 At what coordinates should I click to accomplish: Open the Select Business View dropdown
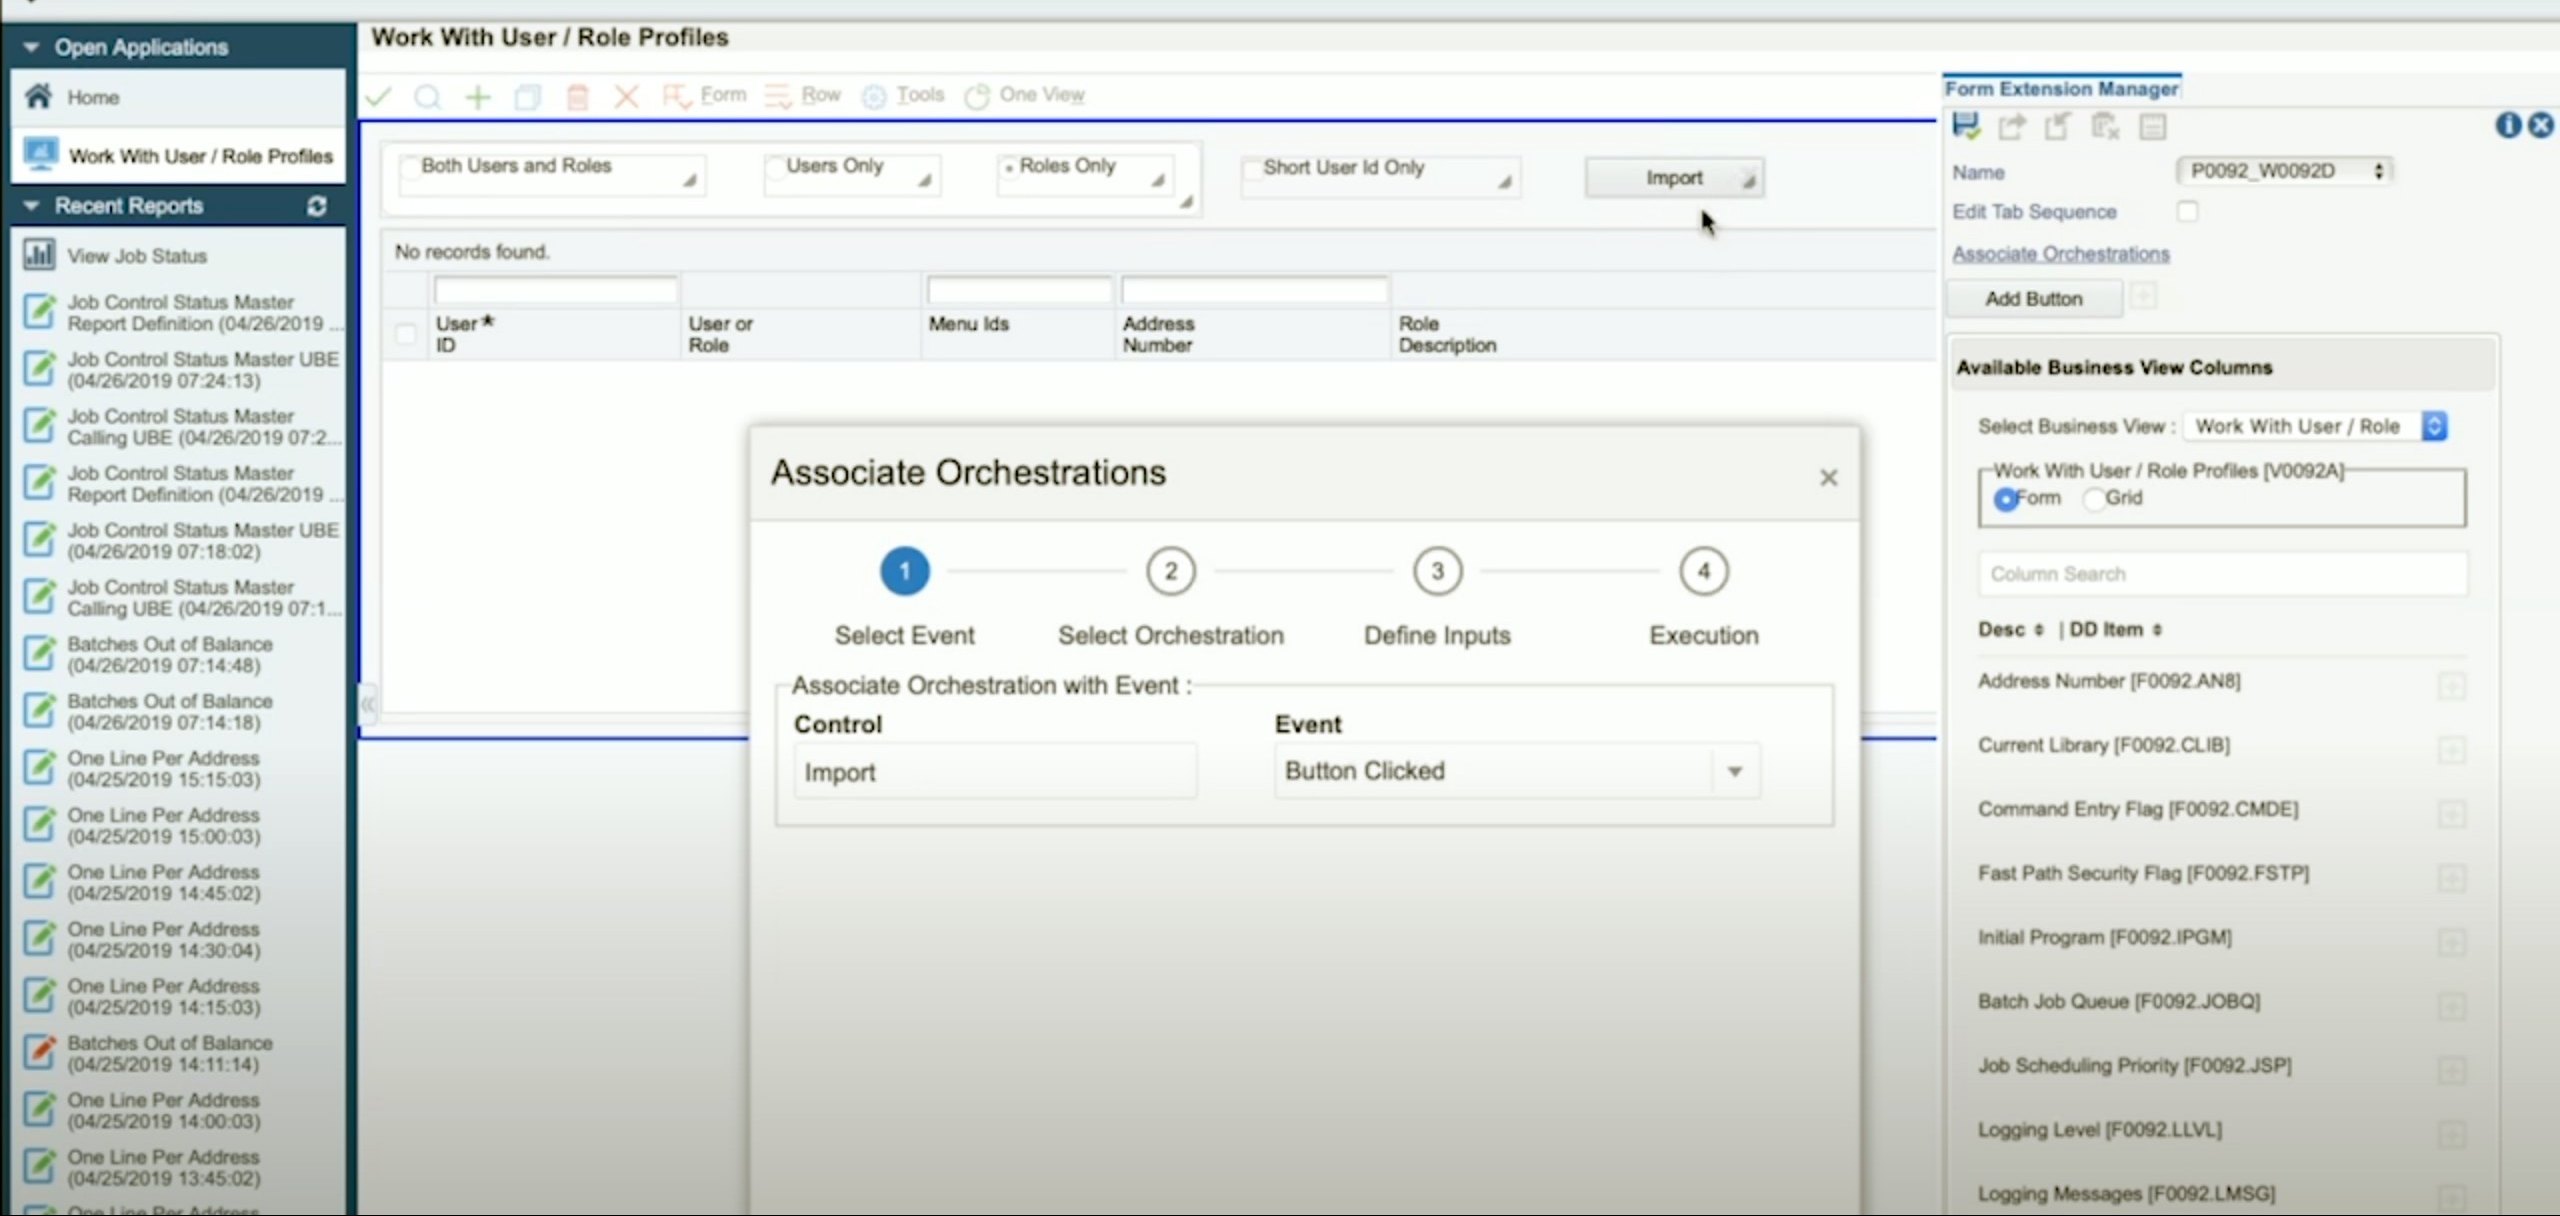coord(2434,425)
